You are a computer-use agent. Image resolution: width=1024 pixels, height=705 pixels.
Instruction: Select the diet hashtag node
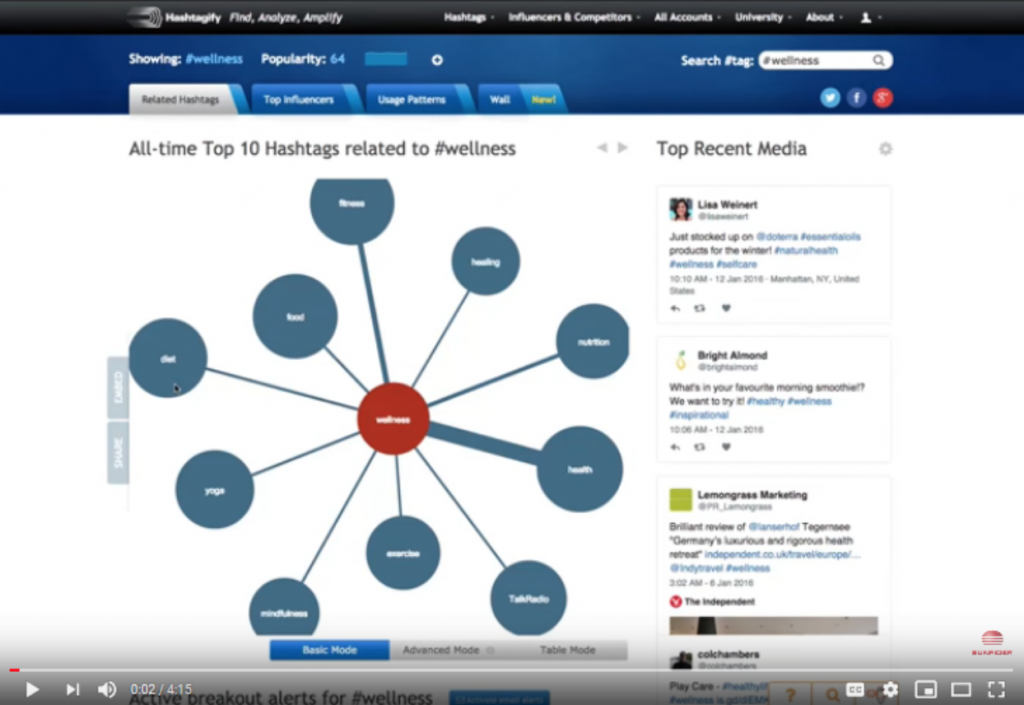(168, 358)
